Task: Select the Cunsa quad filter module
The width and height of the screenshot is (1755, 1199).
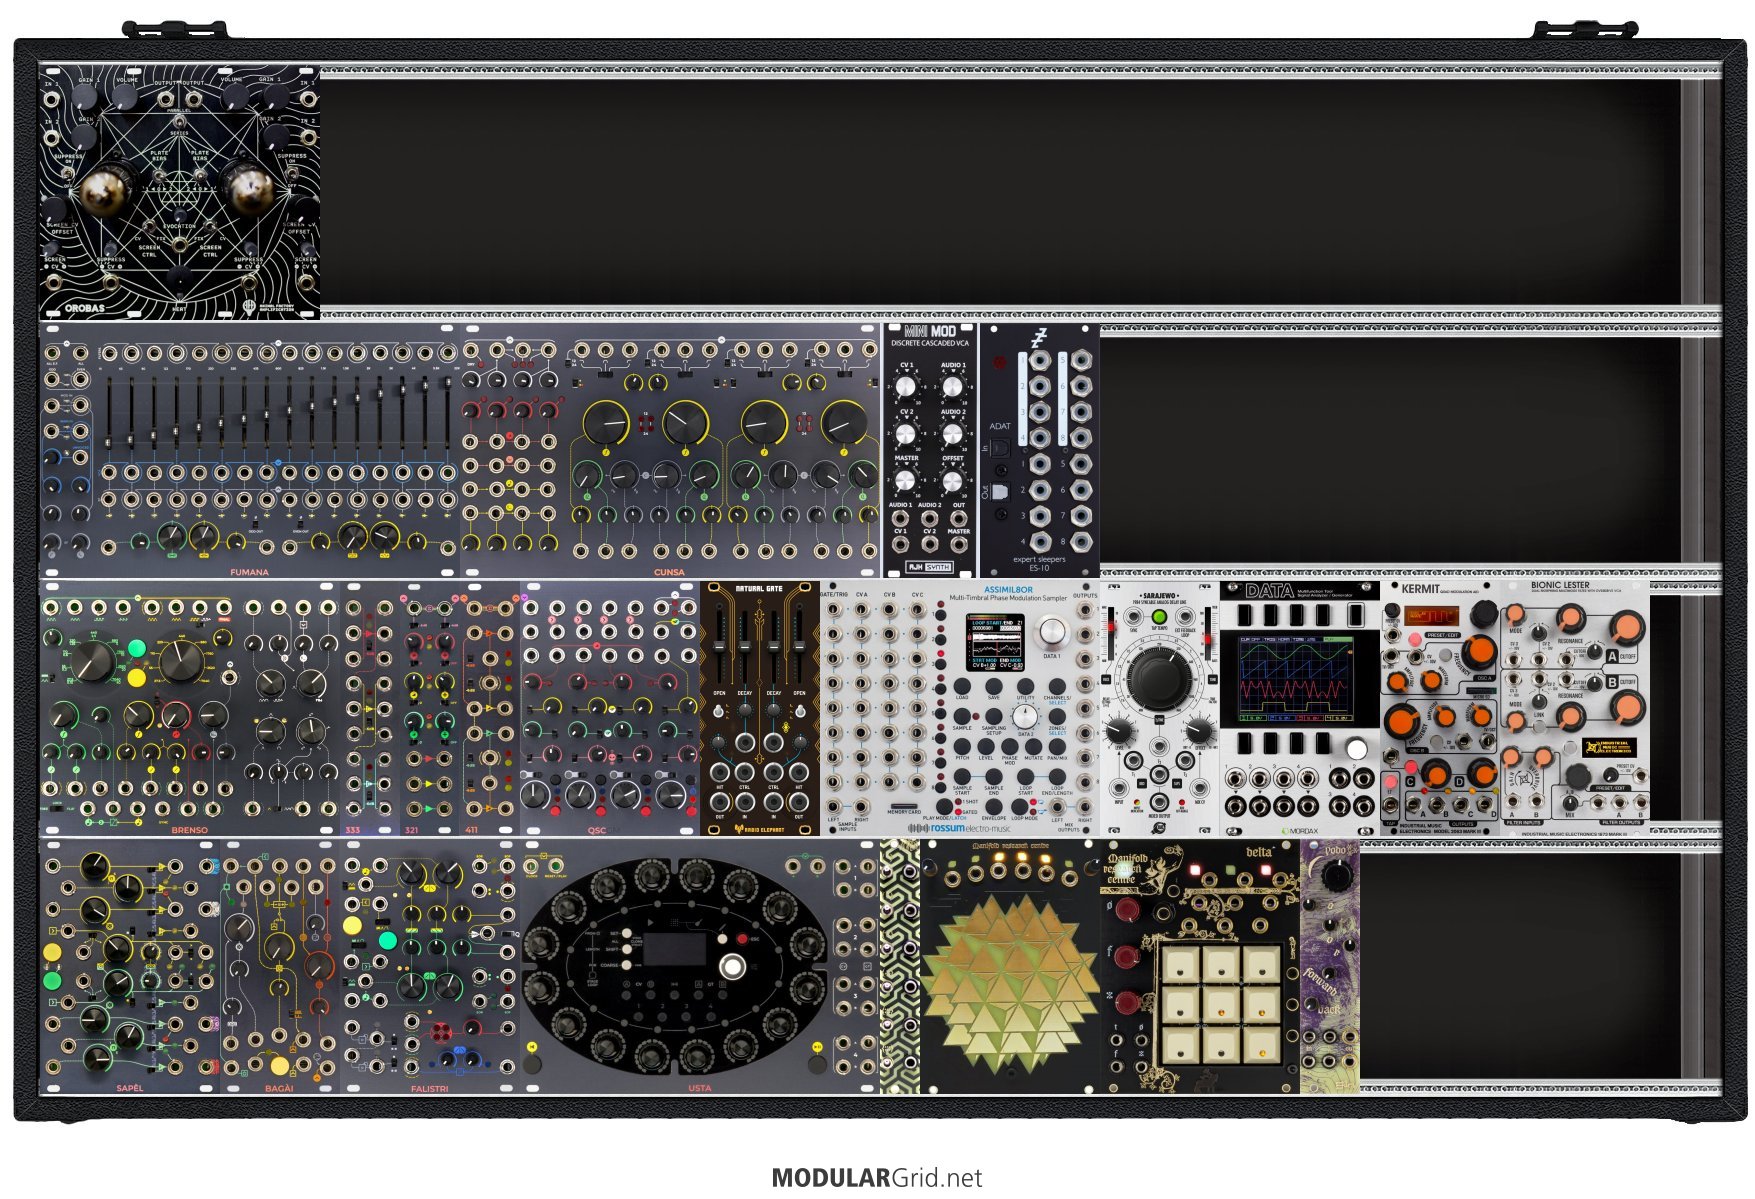Action: tap(670, 450)
